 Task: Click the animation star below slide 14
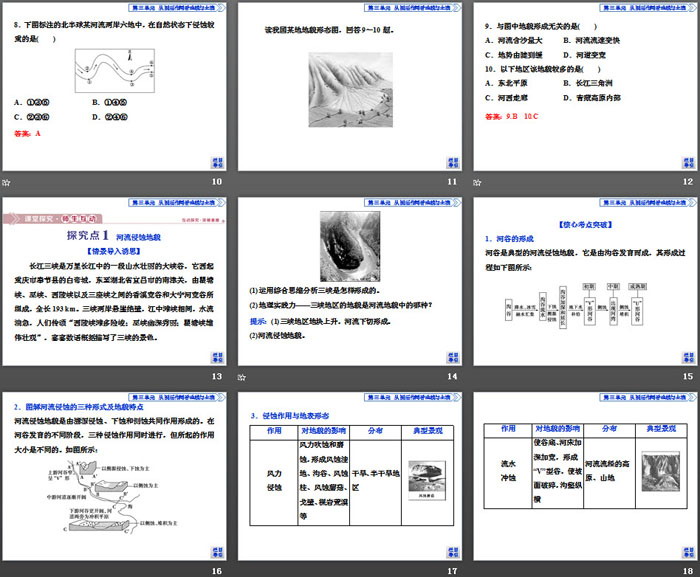242,377
